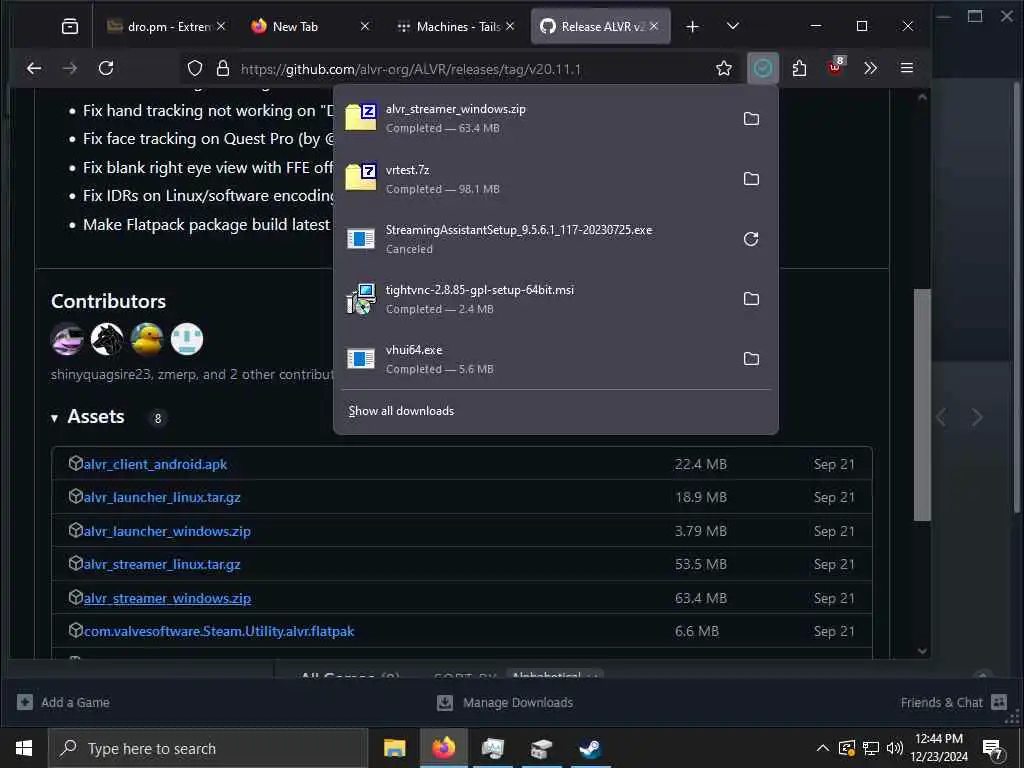Image resolution: width=1024 pixels, height=768 pixels.
Task: Open the Firefox application hamburger menu
Action: coord(906,68)
